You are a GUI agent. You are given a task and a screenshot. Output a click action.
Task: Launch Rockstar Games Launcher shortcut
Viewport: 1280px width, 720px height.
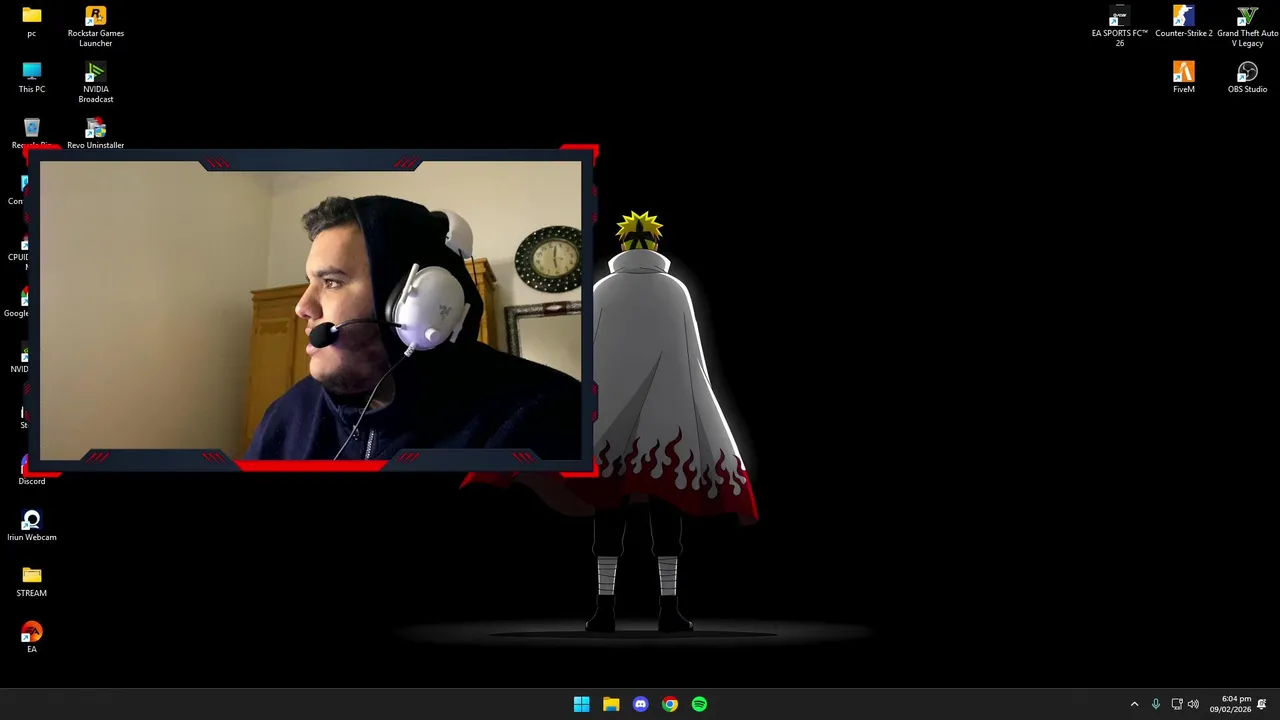(96, 26)
